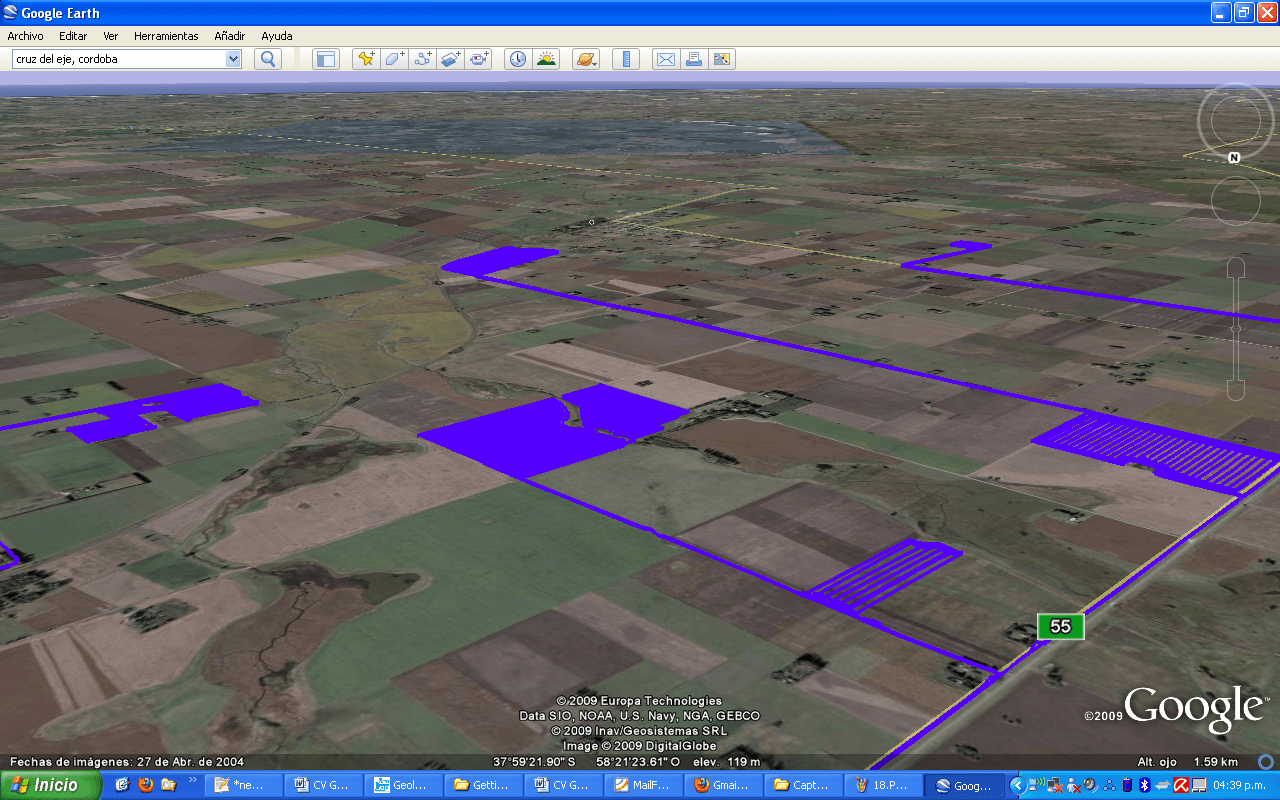Print the current view
Viewport: 1280px width, 800px height.
(x=693, y=59)
